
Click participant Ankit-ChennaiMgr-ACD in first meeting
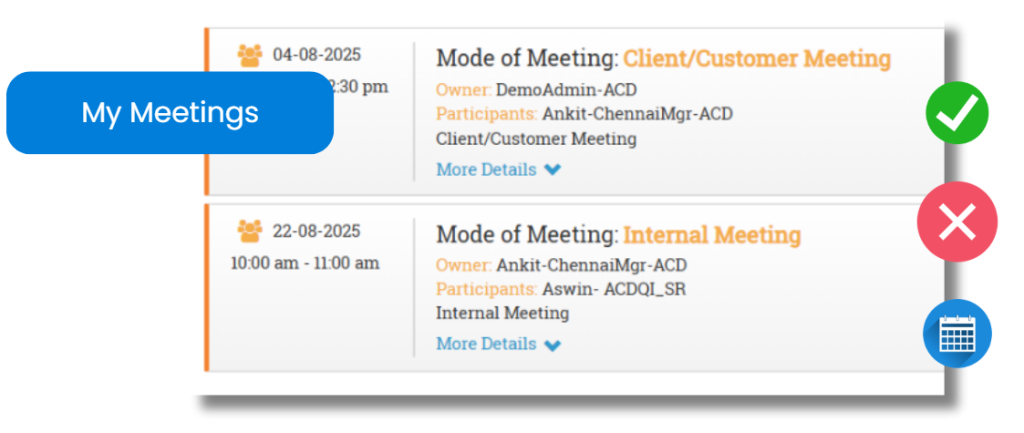click(x=637, y=114)
